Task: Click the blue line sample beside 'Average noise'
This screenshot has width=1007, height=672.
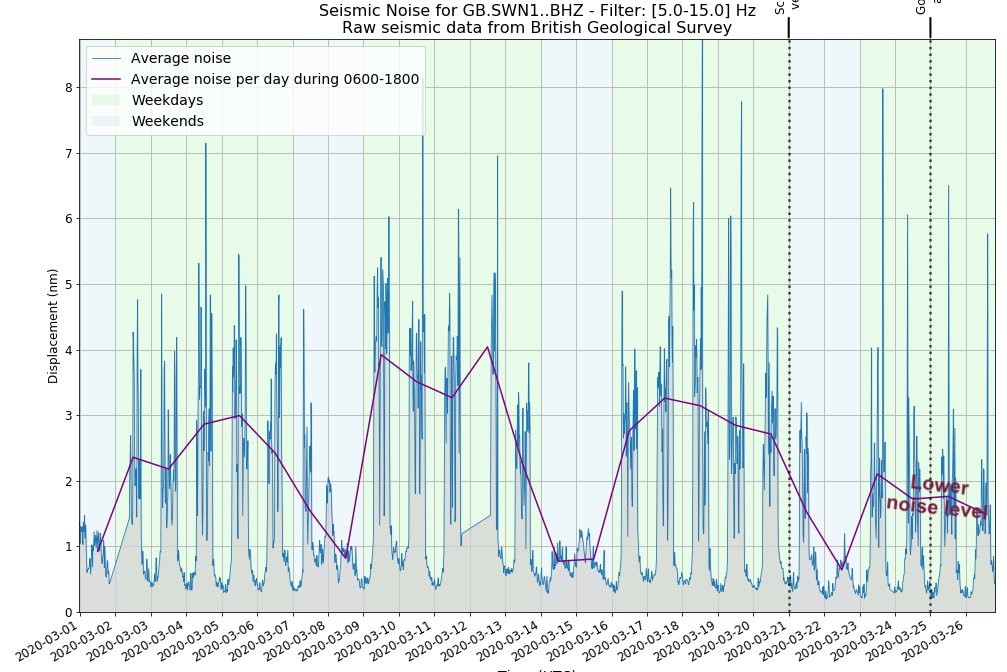Action: 106,58
